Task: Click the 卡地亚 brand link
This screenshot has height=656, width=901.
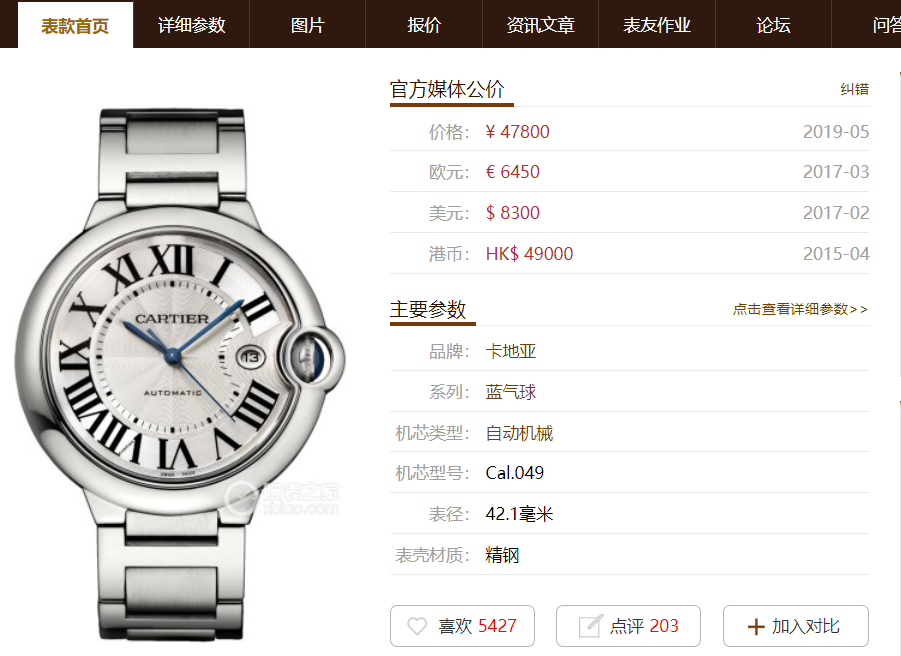Action: pos(511,351)
